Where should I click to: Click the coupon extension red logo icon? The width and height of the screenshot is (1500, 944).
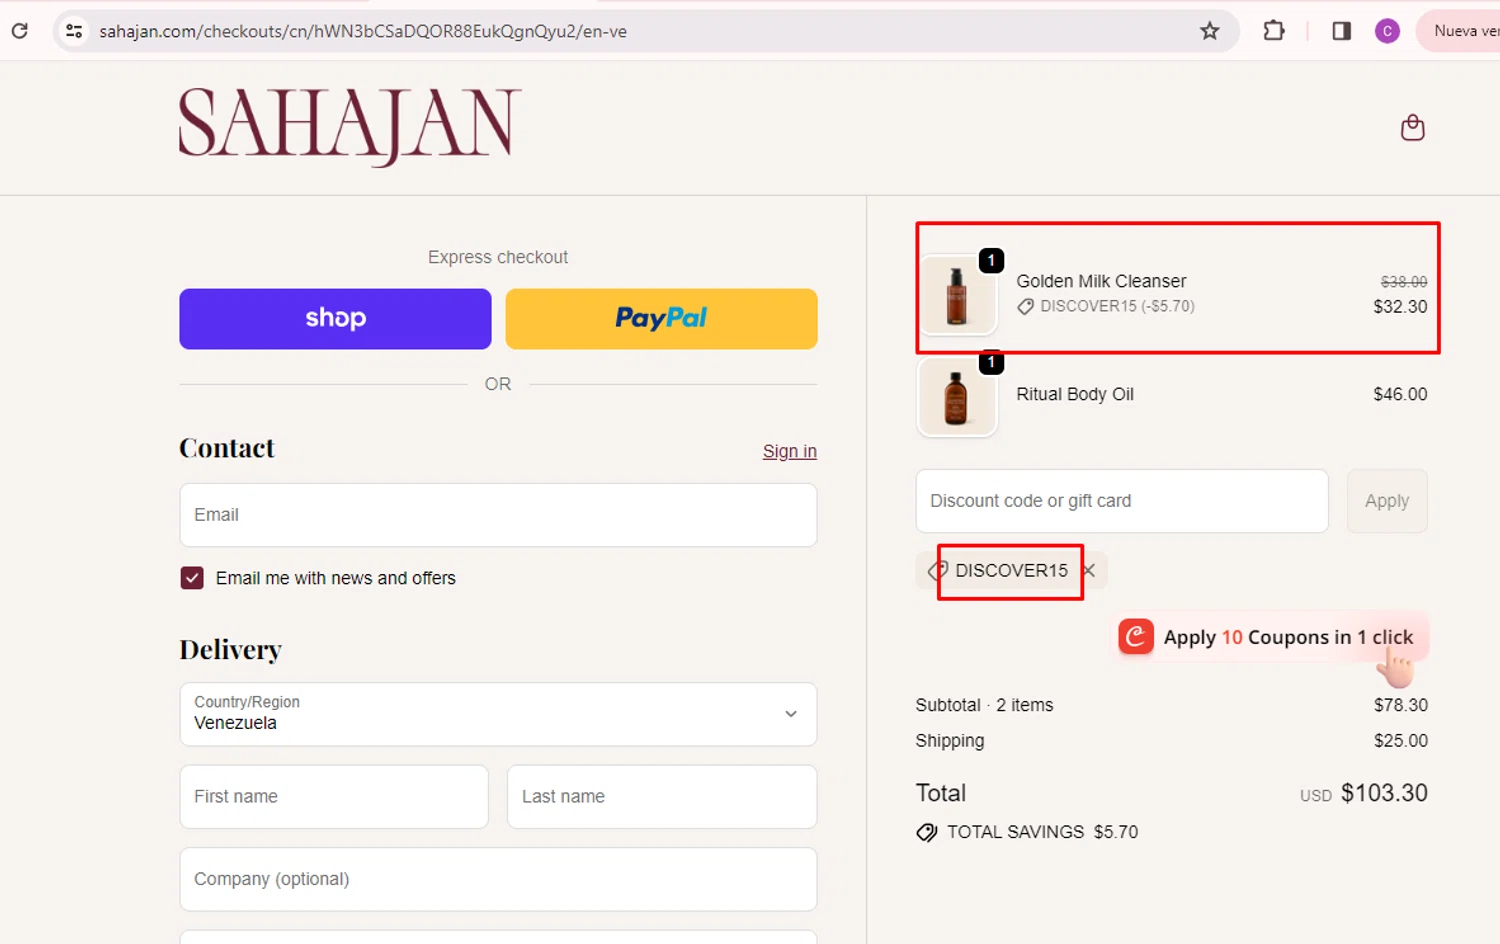tap(1136, 637)
